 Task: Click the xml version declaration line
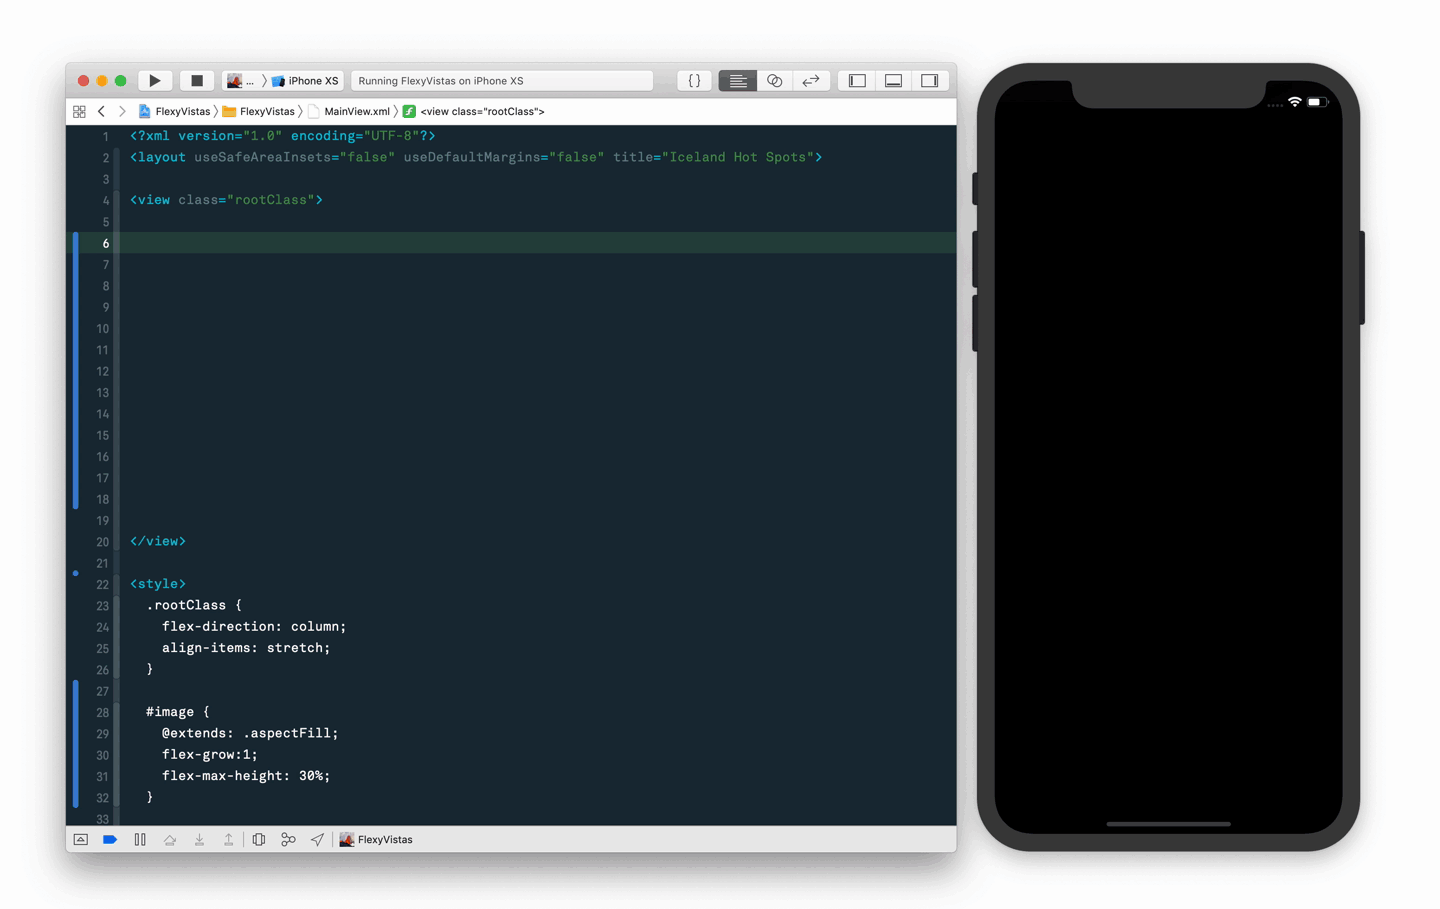click(x=283, y=136)
